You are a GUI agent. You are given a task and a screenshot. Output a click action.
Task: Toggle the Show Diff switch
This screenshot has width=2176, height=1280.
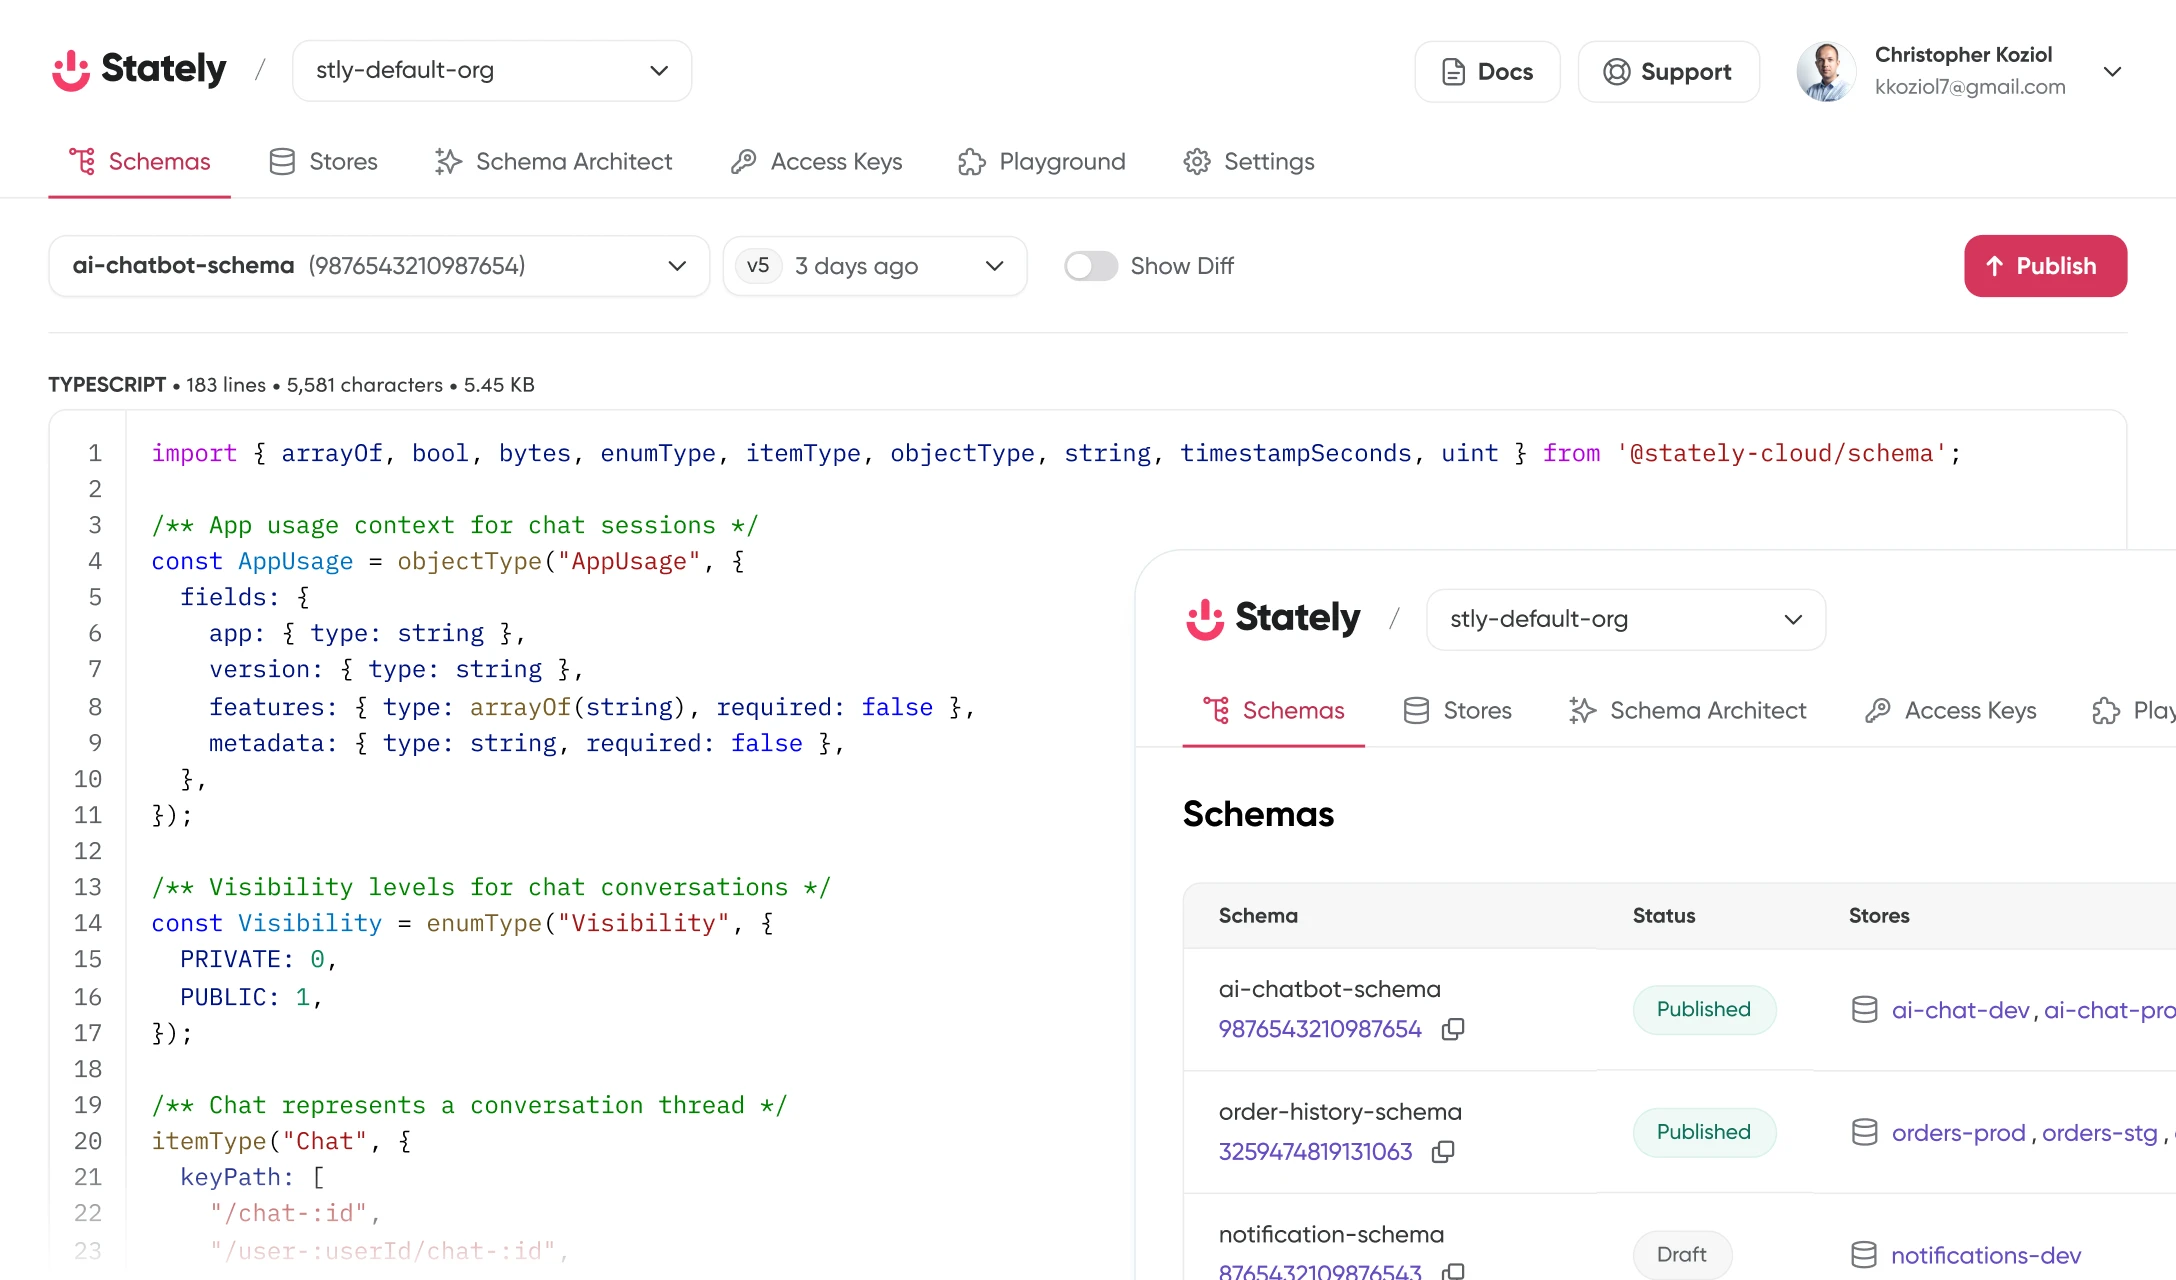(x=1090, y=266)
